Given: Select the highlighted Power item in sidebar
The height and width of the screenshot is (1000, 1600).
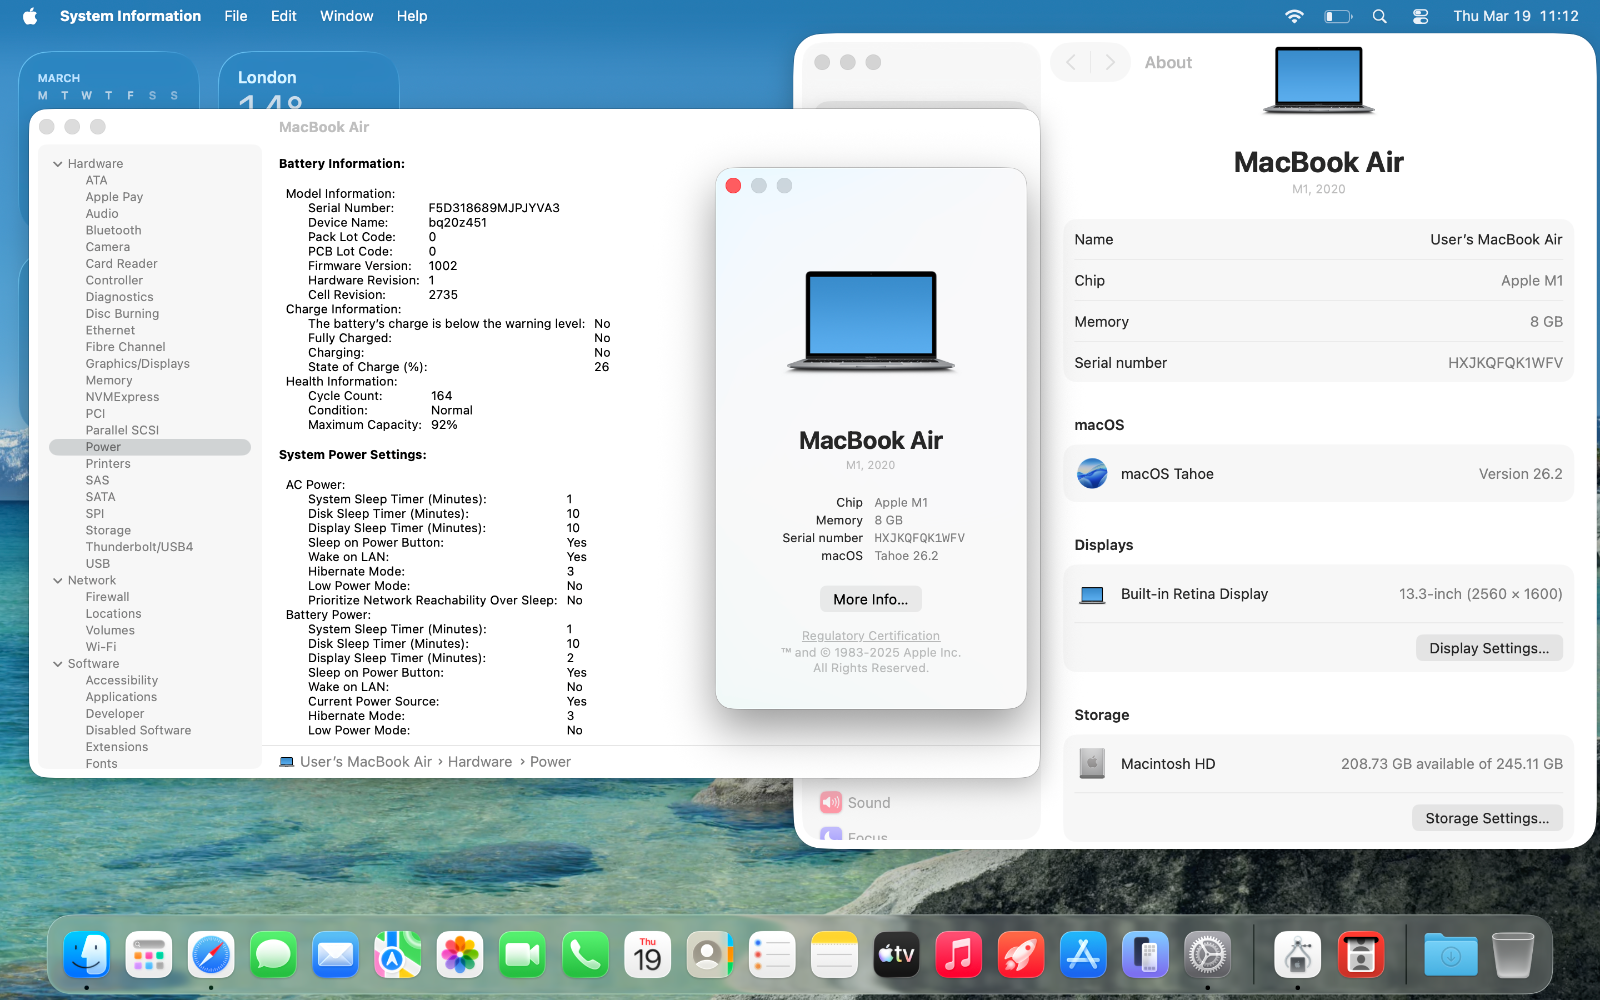Looking at the screenshot, I should pos(150,447).
